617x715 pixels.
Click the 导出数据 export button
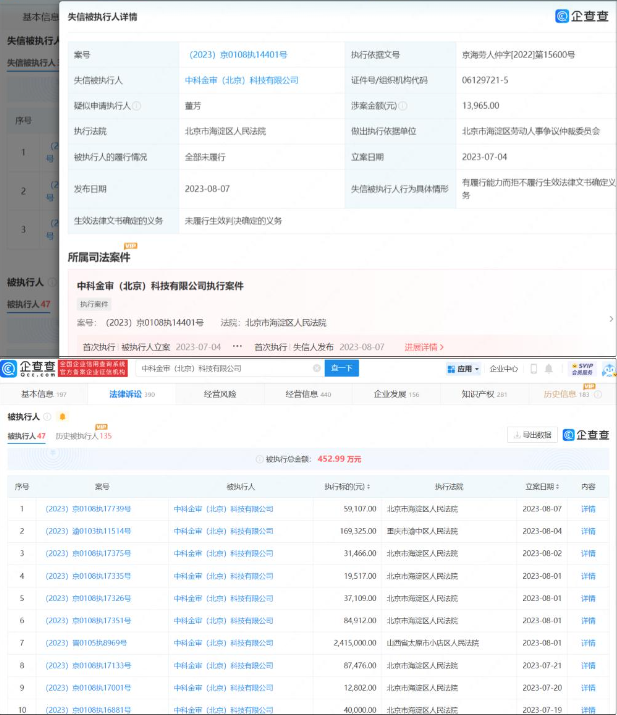tap(532, 435)
